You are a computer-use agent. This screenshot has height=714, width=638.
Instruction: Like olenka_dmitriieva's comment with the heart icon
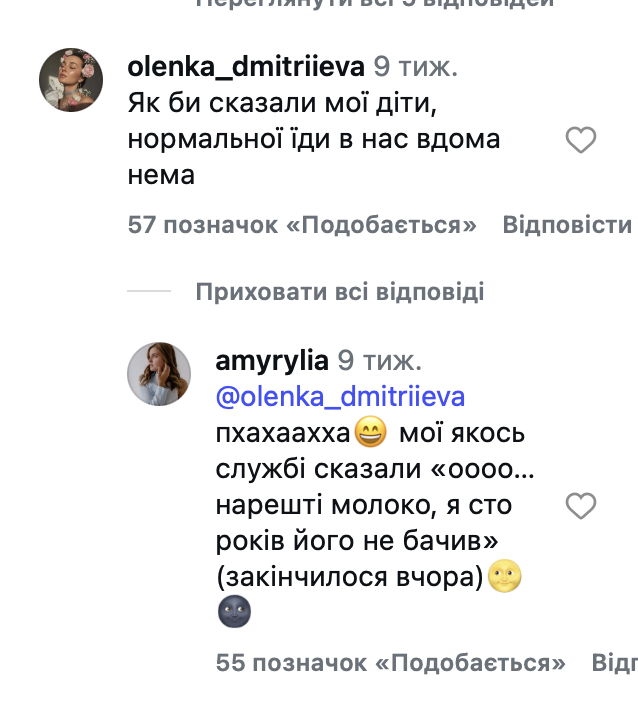click(581, 141)
